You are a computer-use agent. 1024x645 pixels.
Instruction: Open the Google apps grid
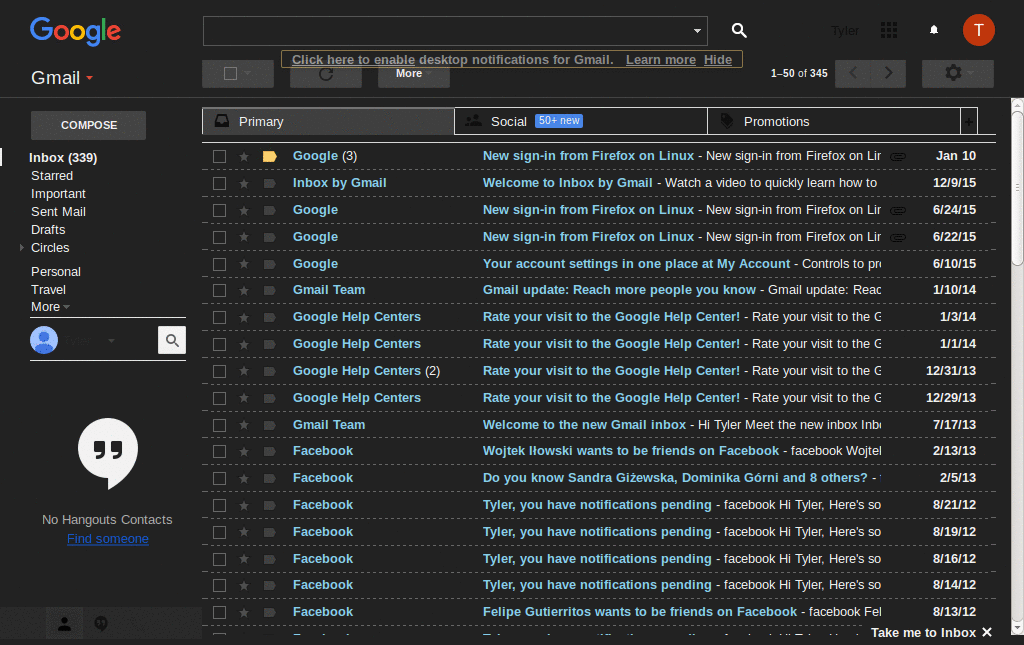pyautogui.click(x=888, y=30)
